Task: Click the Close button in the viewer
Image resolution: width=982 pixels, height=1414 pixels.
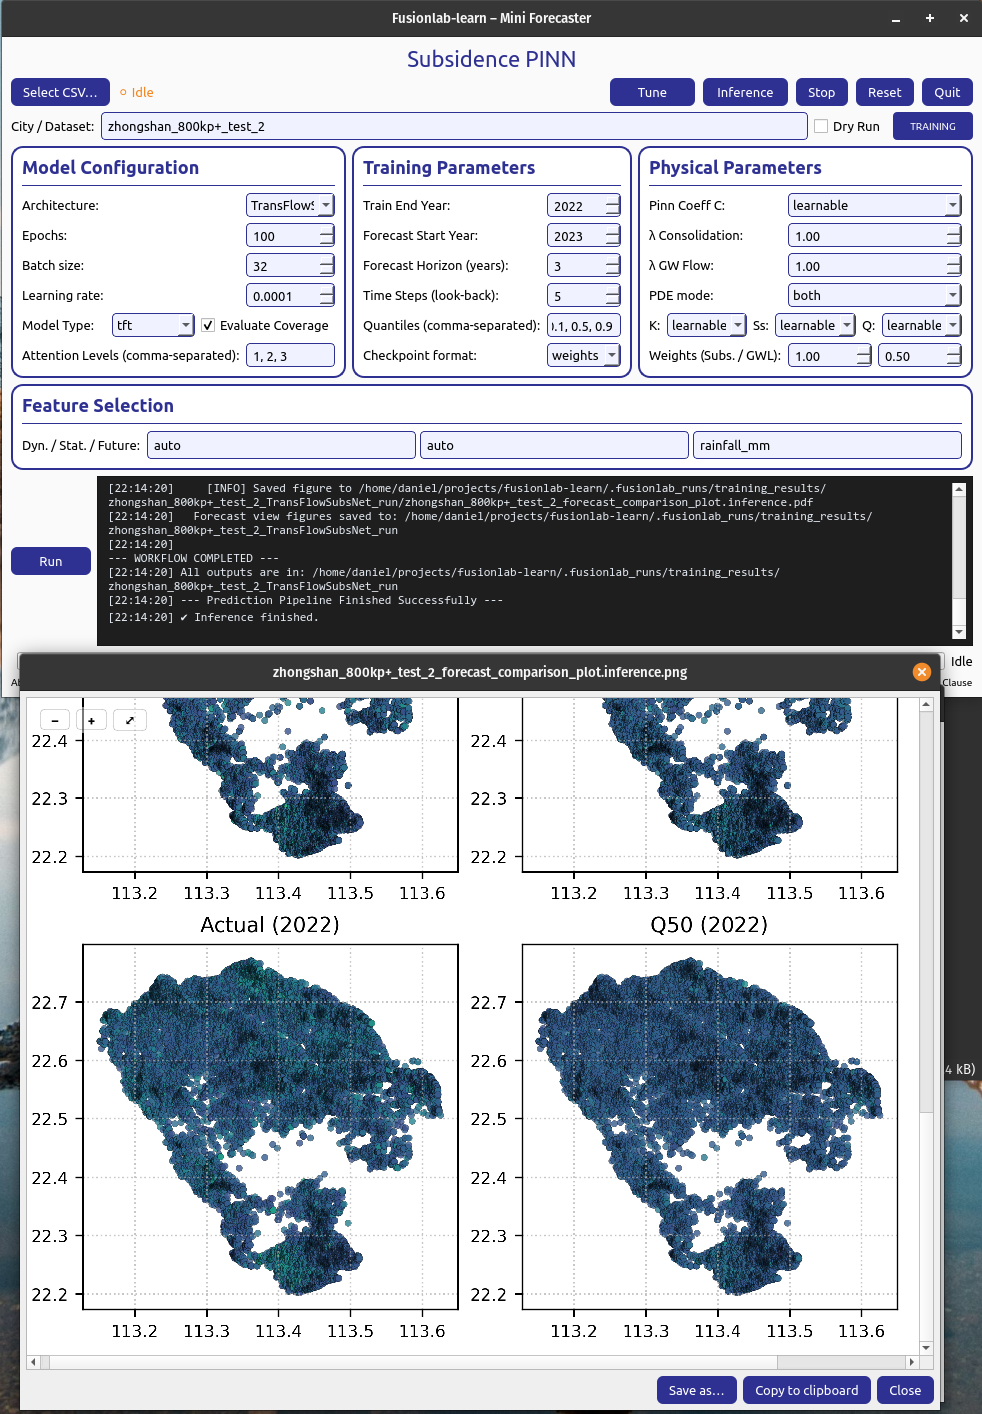Action: point(905,1390)
